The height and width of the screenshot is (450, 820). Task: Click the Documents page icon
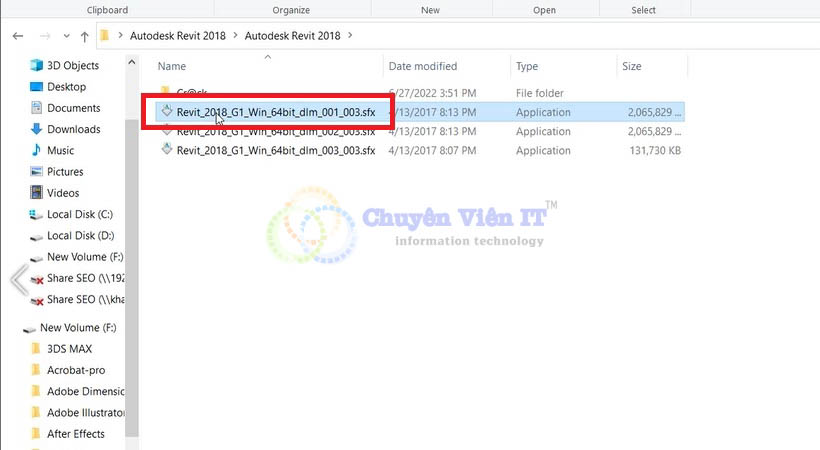36,108
